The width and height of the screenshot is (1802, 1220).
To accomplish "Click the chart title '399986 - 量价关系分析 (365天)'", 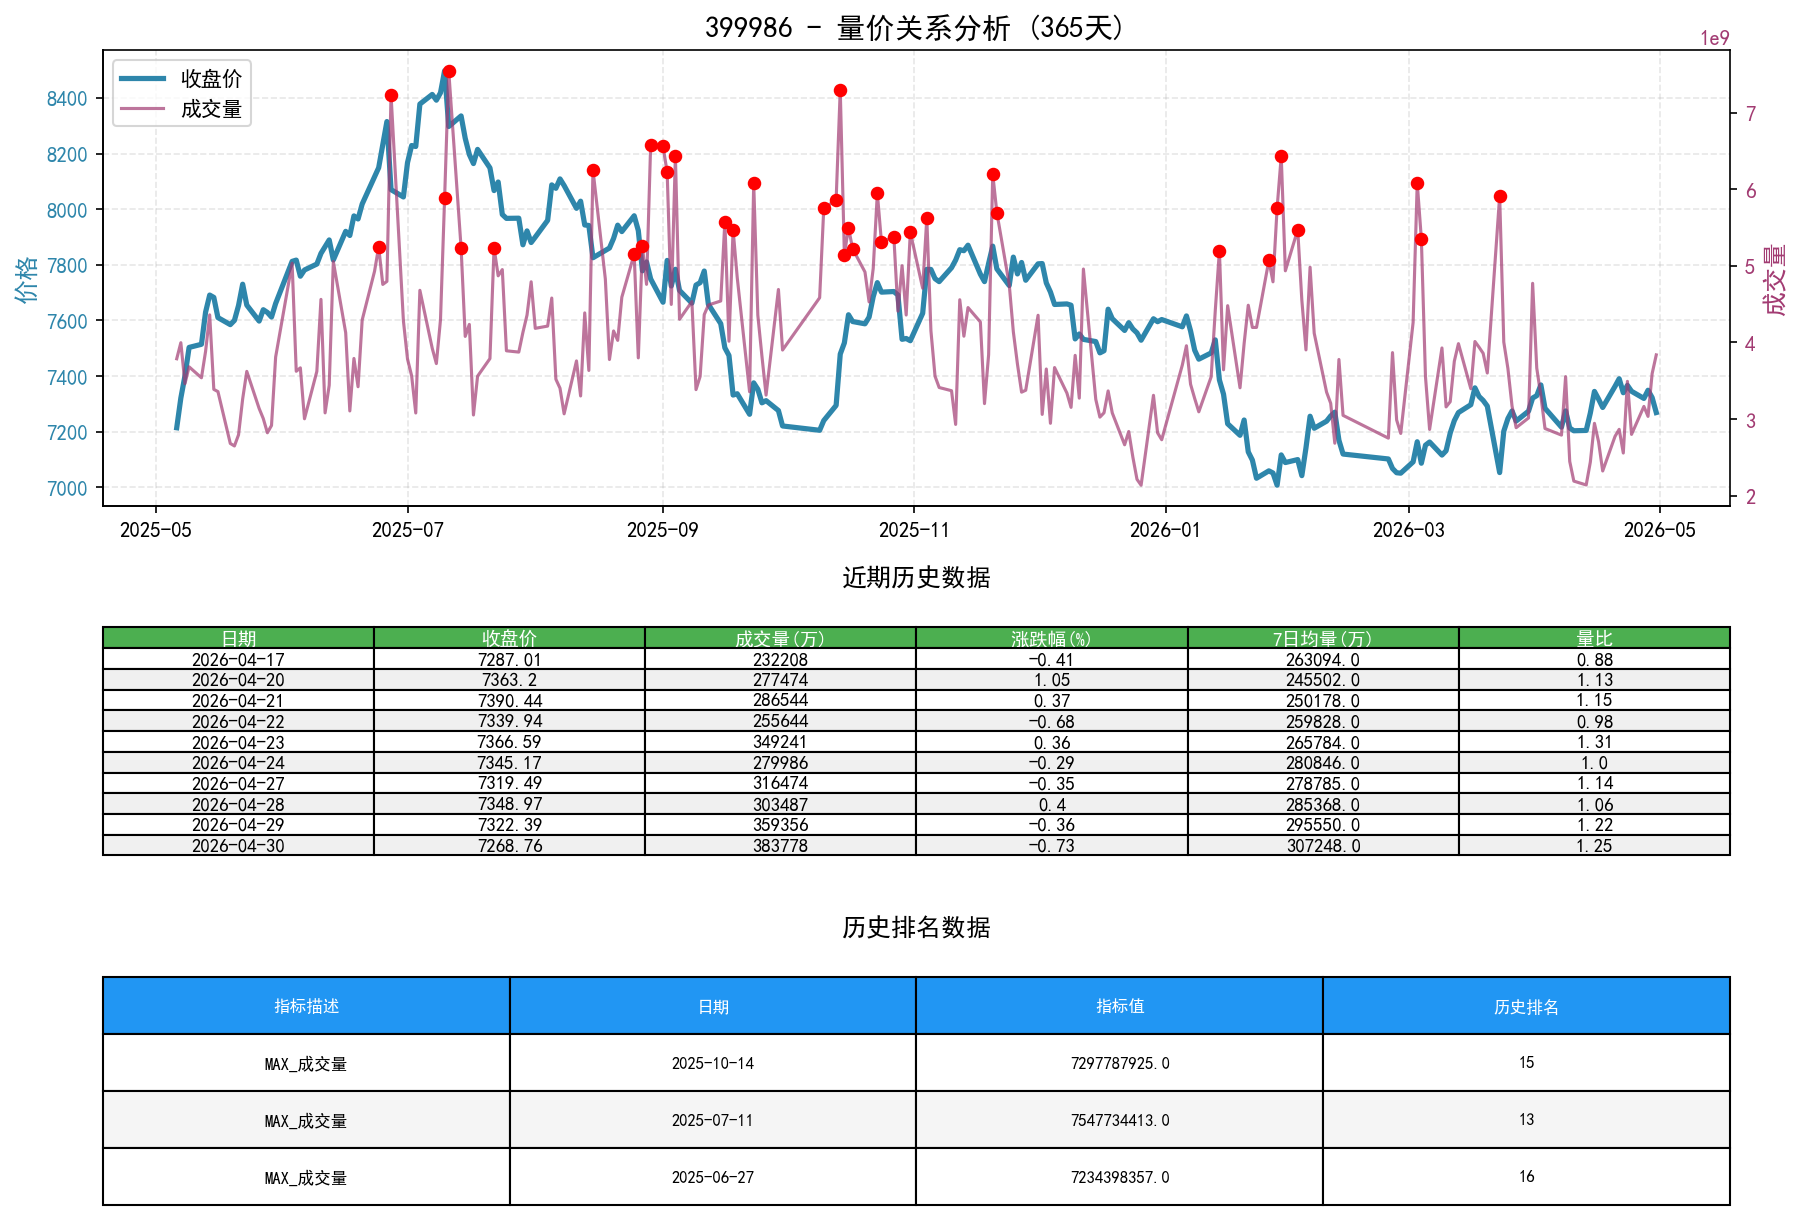I will pyautogui.click(x=916, y=27).
